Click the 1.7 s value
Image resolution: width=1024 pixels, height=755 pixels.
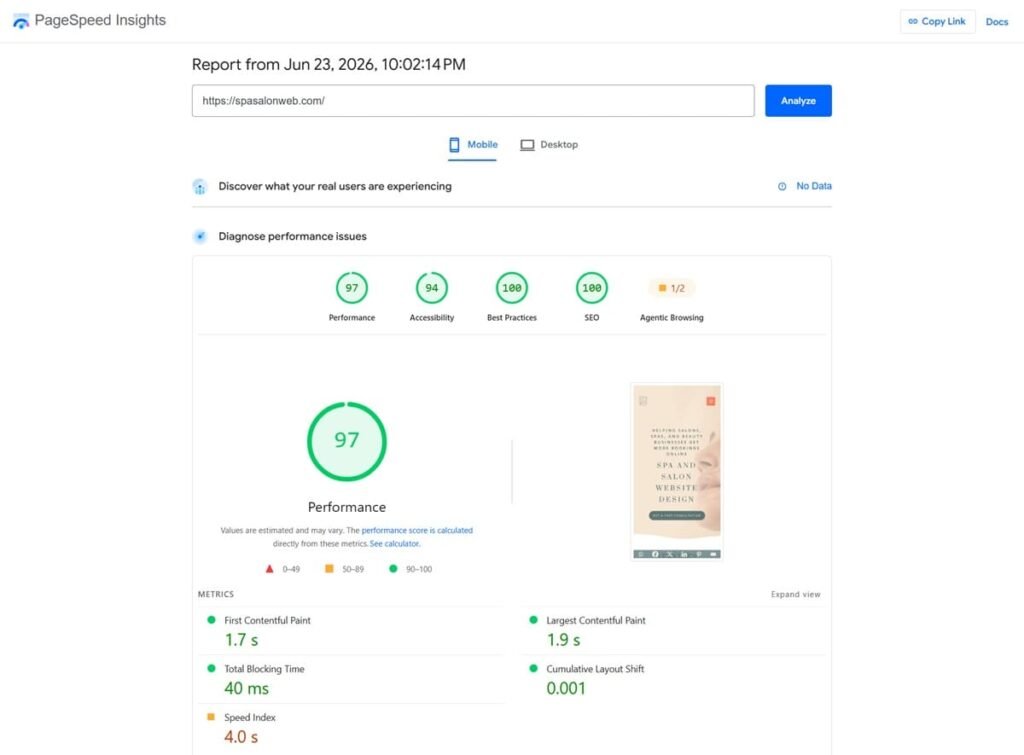(241, 640)
